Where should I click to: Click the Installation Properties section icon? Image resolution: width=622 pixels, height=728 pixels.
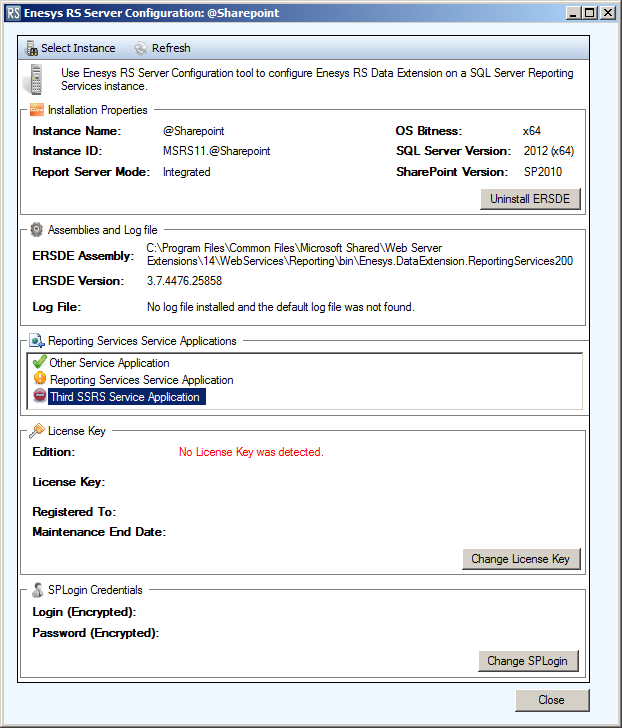point(37,110)
